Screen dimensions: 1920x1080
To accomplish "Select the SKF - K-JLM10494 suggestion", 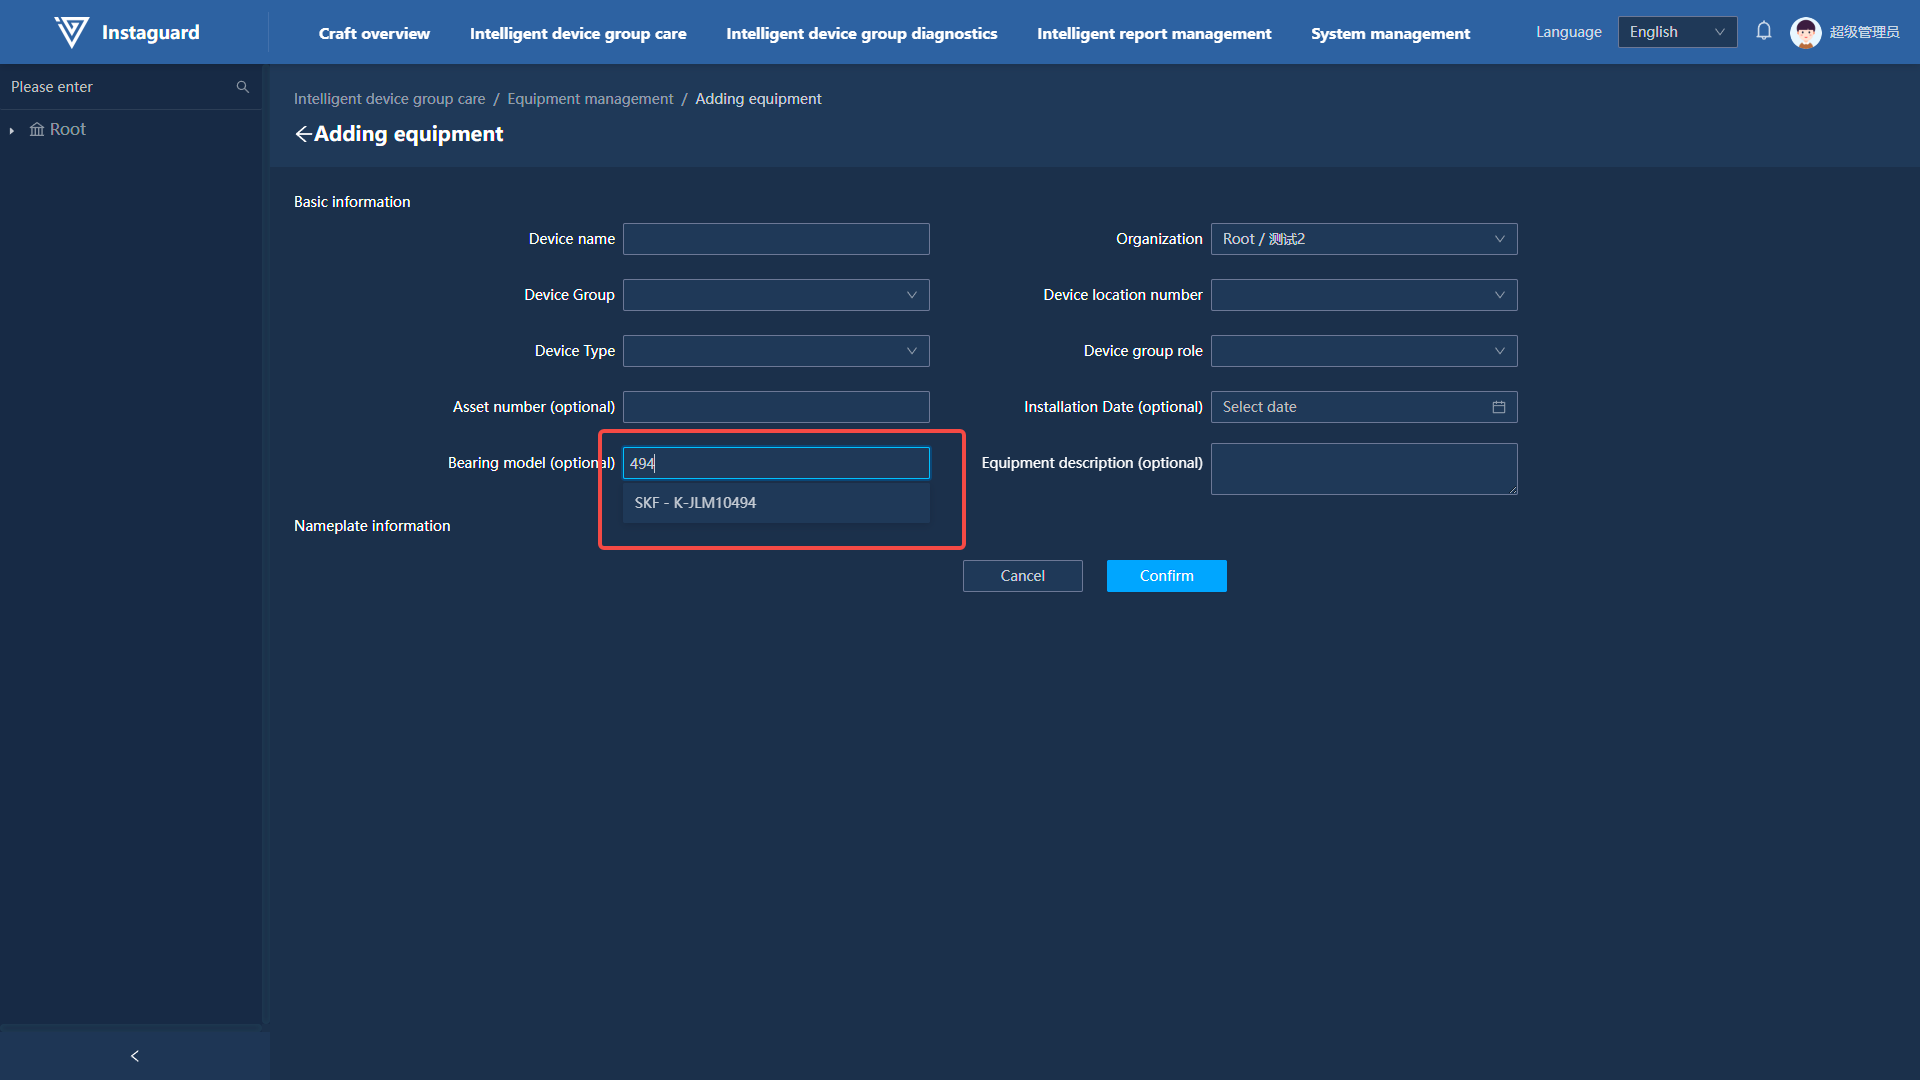I will coord(695,503).
